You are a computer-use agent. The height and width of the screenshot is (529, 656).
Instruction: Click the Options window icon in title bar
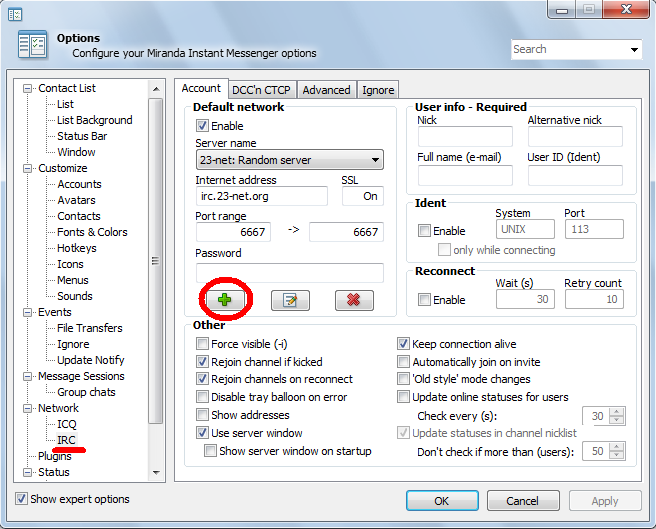pos(15,15)
